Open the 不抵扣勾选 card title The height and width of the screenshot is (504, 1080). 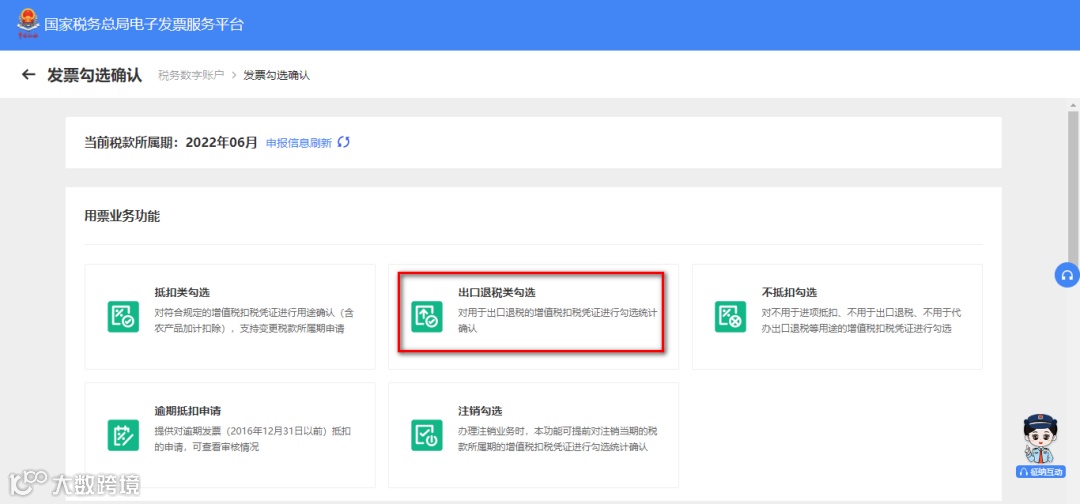[x=790, y=293]
